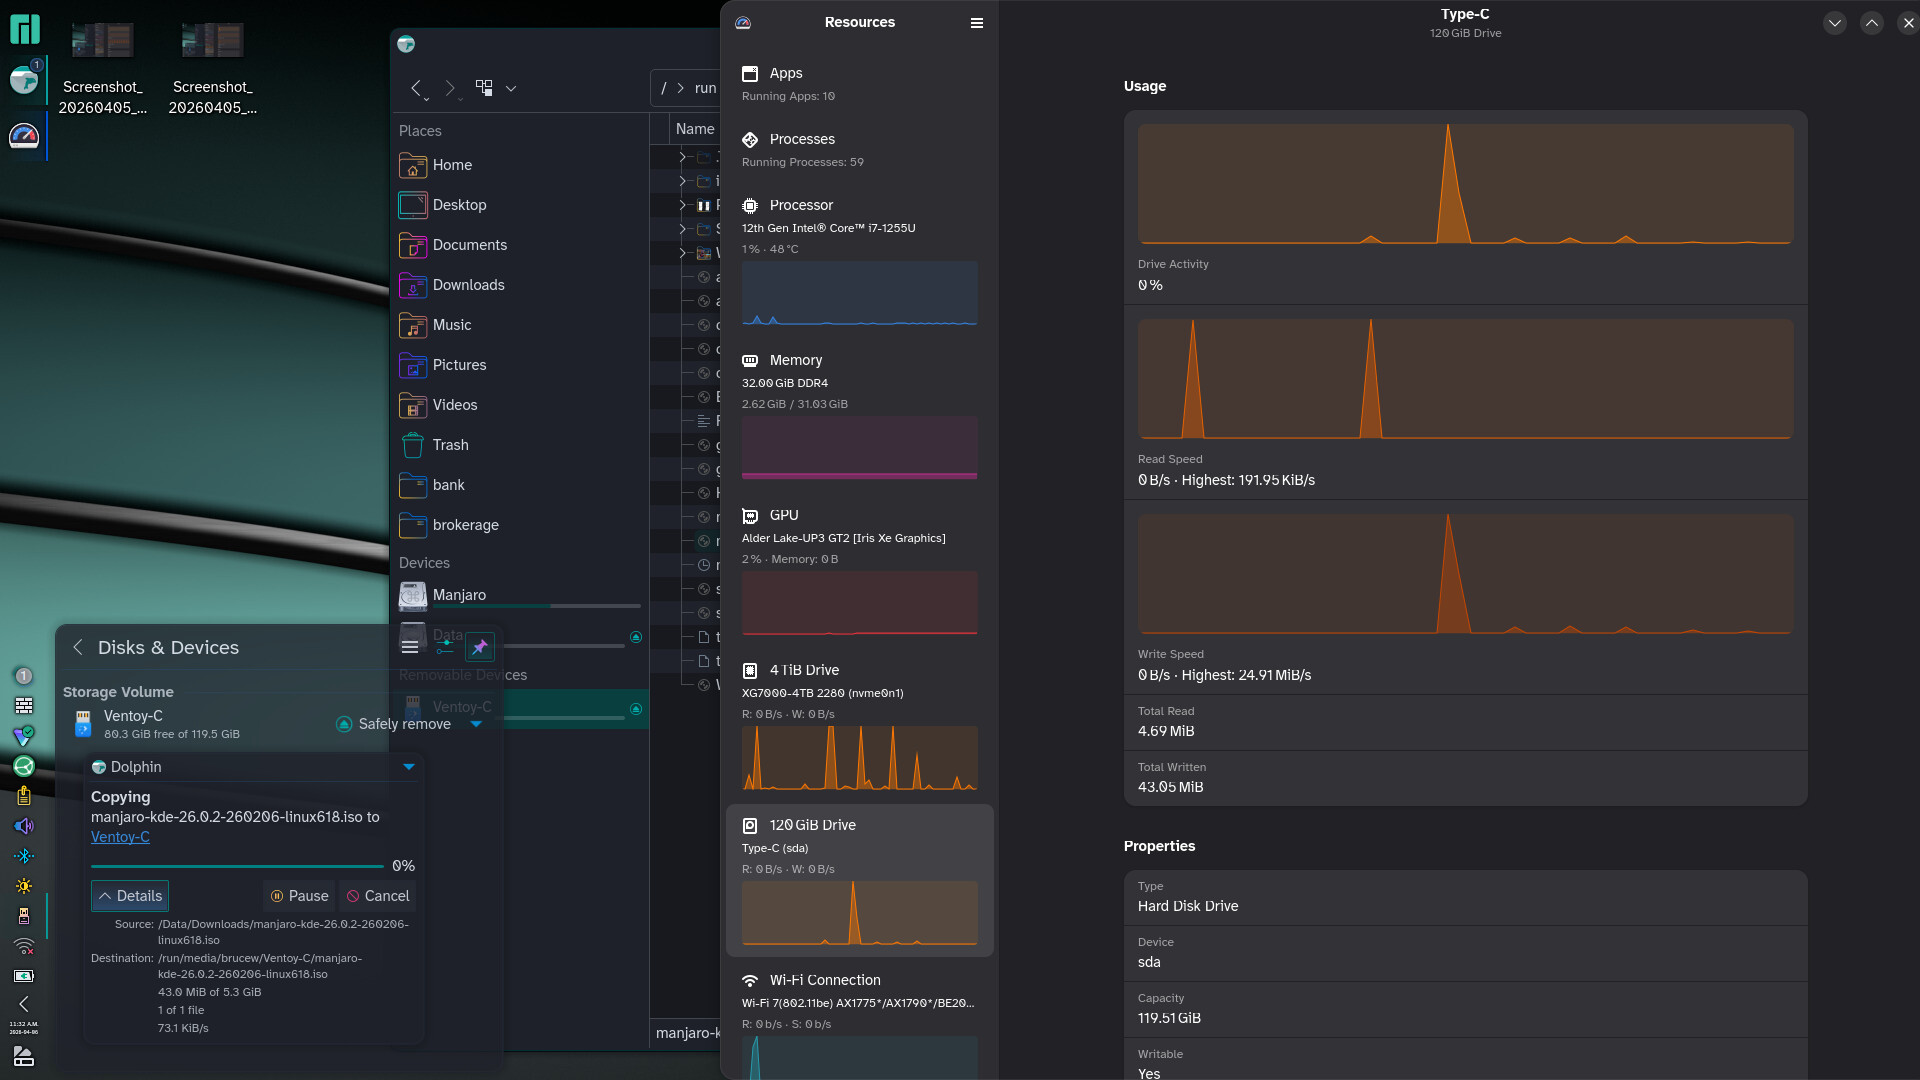Toggle the Bluetooth tray icon
1920x1080 pixels.
coord(24,856)
